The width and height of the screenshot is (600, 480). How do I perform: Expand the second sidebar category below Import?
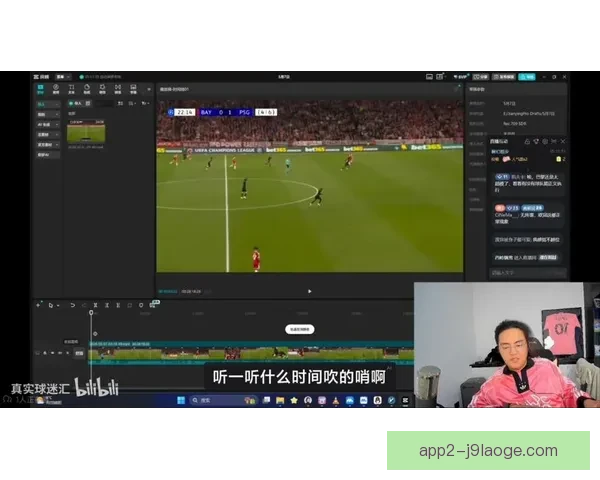48,114
